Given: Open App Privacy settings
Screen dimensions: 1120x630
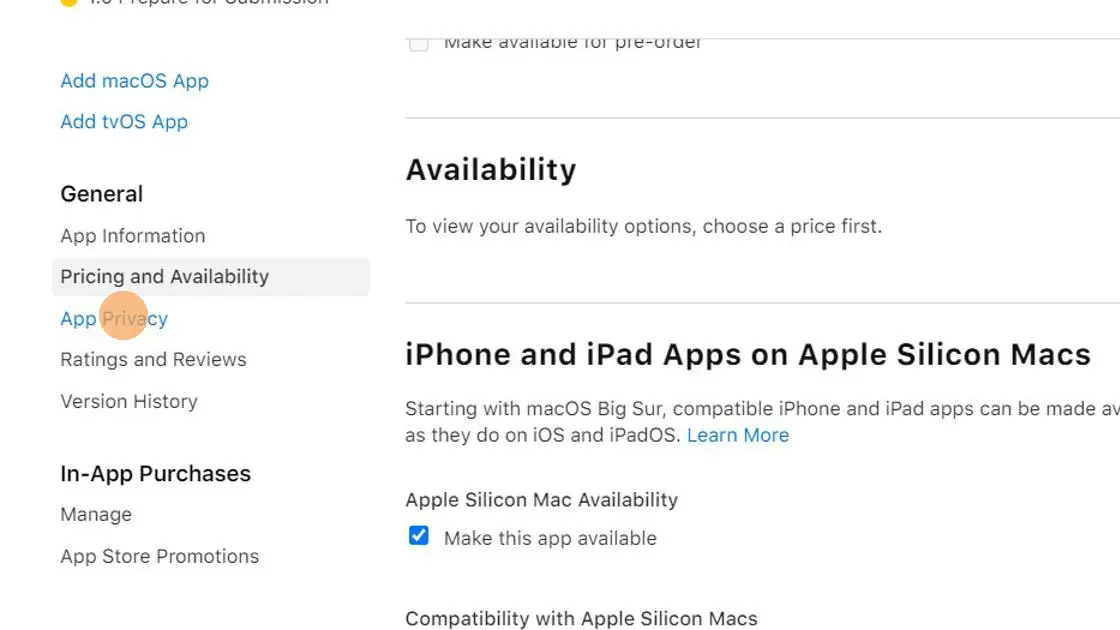Looking at the screenshot, I should [113, 318].
